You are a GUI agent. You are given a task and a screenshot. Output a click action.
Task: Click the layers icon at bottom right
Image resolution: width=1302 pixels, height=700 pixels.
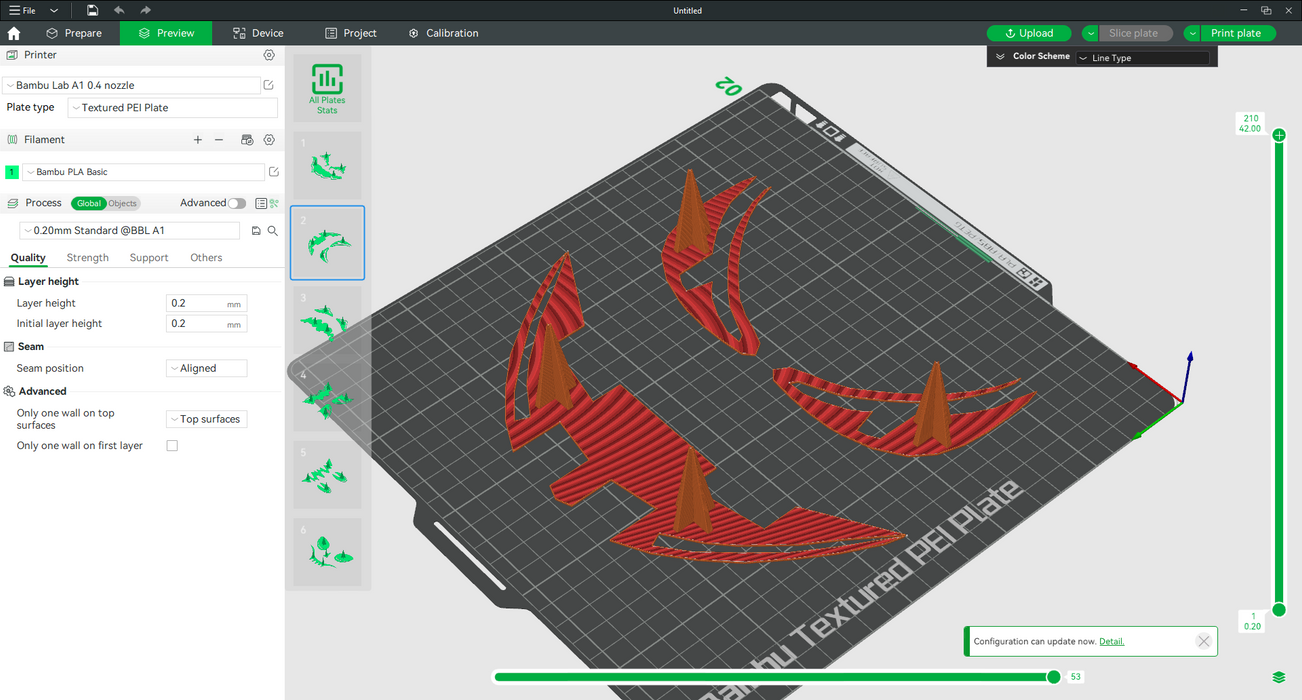[x=1279, y=678]
